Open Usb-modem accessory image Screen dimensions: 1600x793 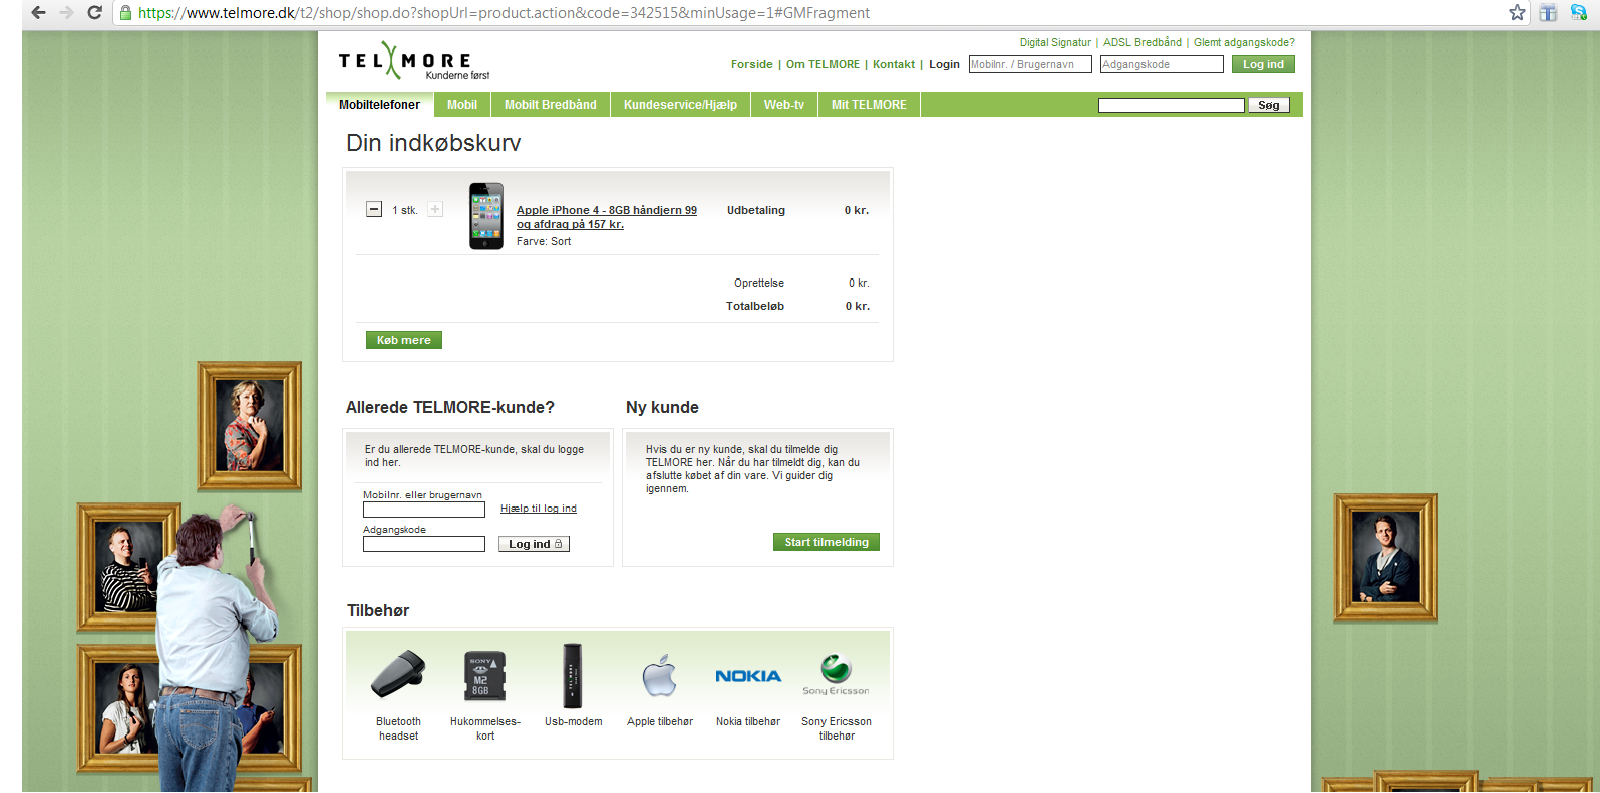tap(573, 676)
